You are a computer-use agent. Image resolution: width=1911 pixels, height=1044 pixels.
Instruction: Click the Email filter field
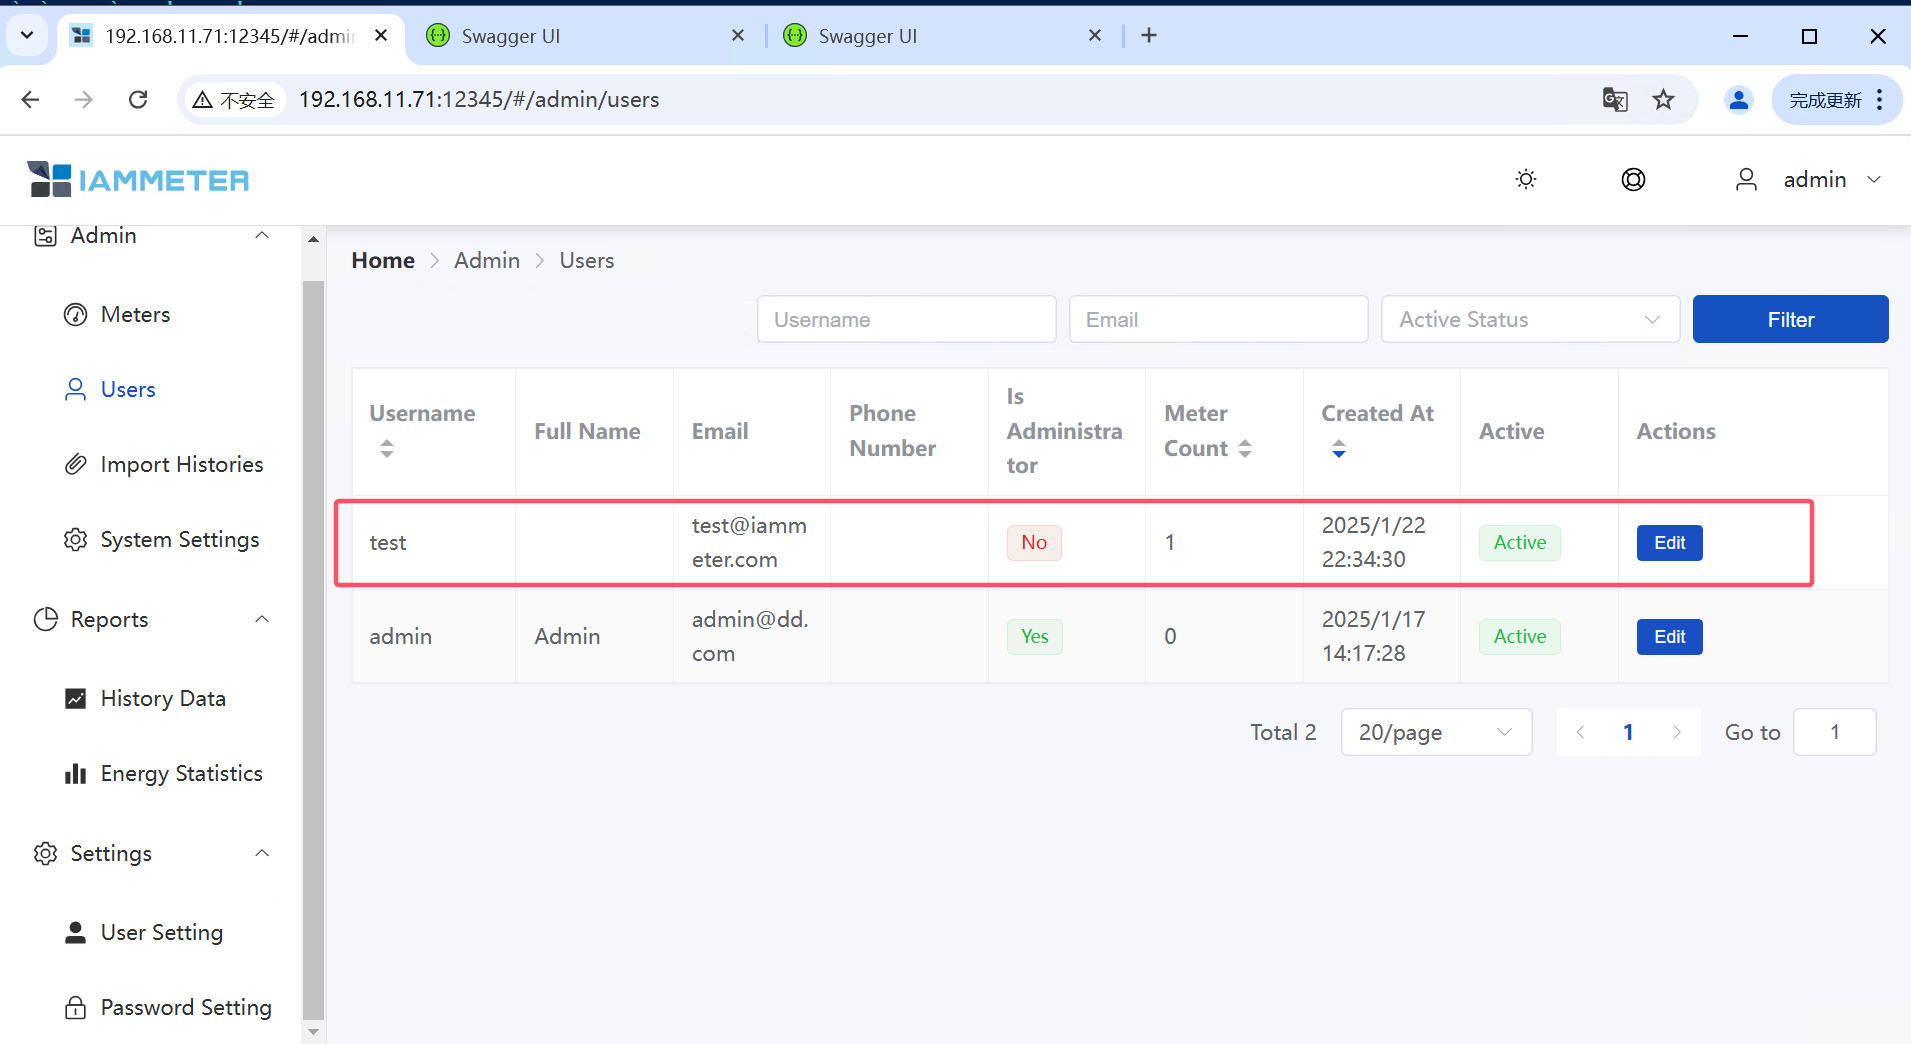pos(1218,320)
